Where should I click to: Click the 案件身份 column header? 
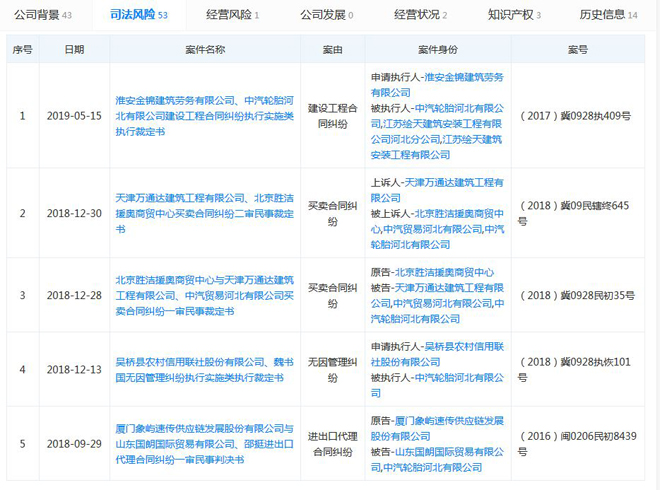438,50
